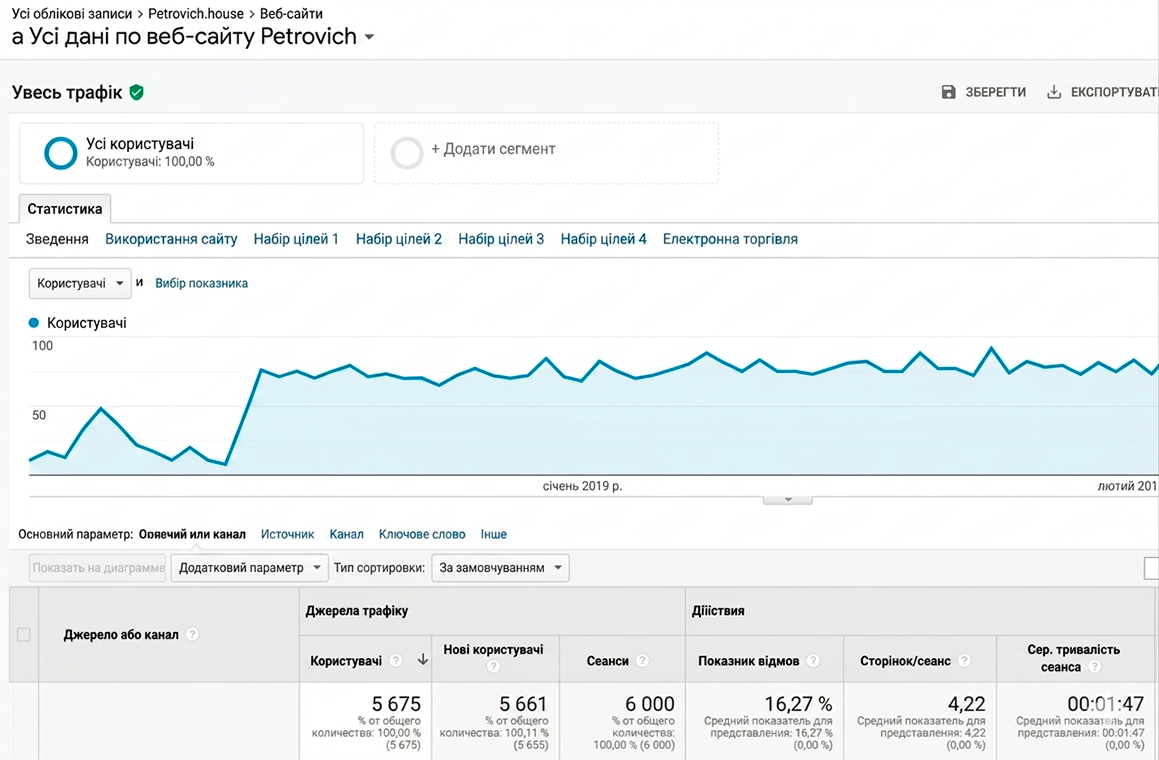The width and height of the screenshot is (1159, 760).
Task: Click help icon next to Показник відмов
Action: 813,660
